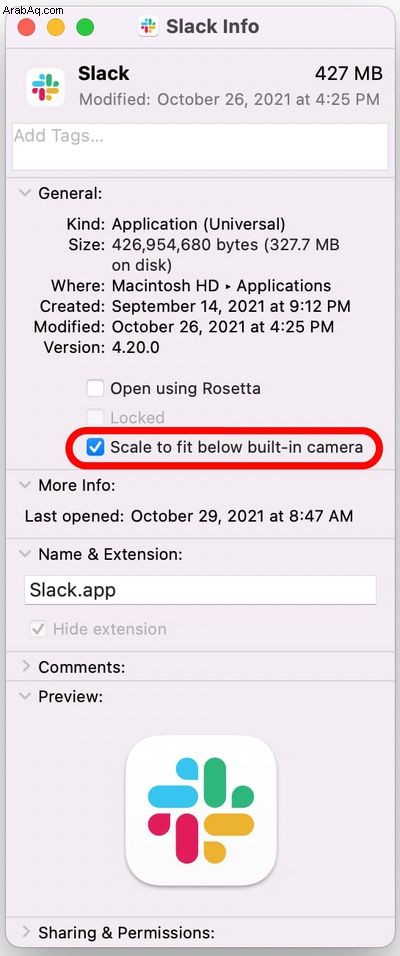Image resolution: width=400 pixels, height=956 pixels.
Task: Expand the Comments section
Action: 26,666
